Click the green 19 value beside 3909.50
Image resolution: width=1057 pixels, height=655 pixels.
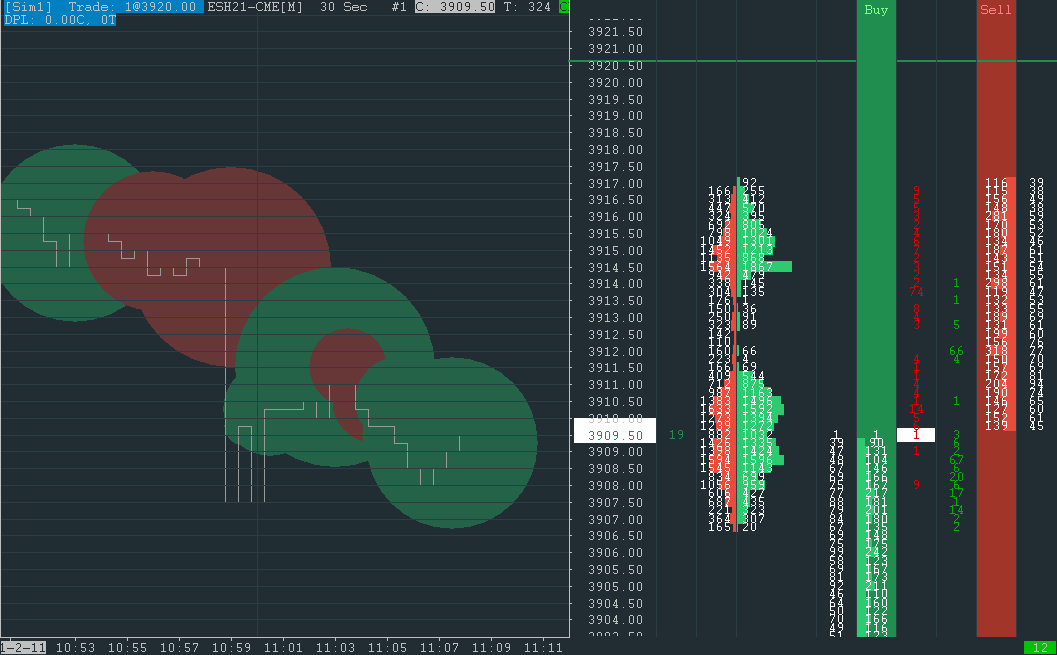click(676, 435)
